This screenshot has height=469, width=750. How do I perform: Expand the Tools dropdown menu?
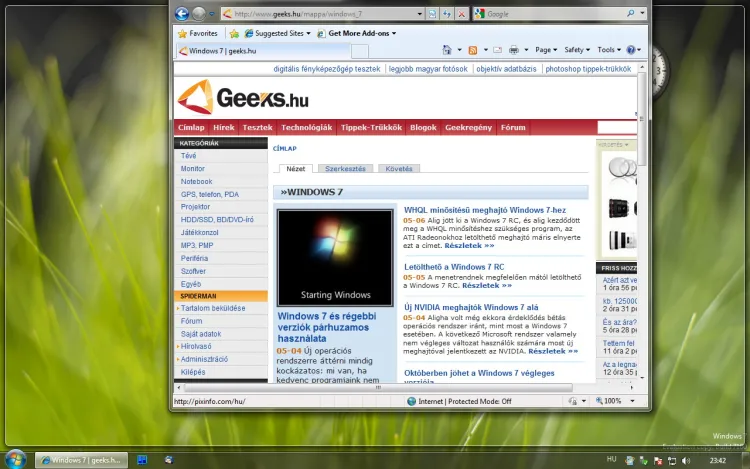coord(609,50)
